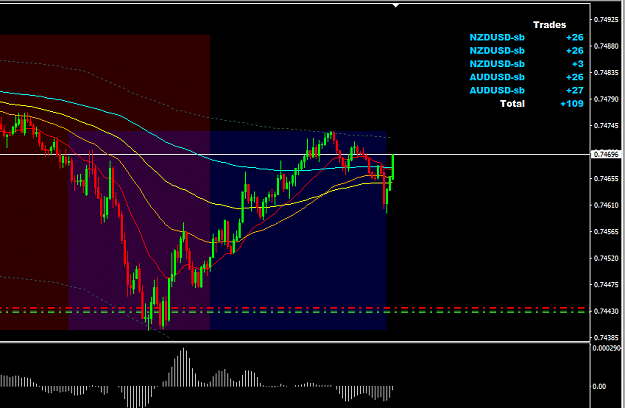Click the "+3" trade result value
Viewport: 625px width, 408px height.
578,64
